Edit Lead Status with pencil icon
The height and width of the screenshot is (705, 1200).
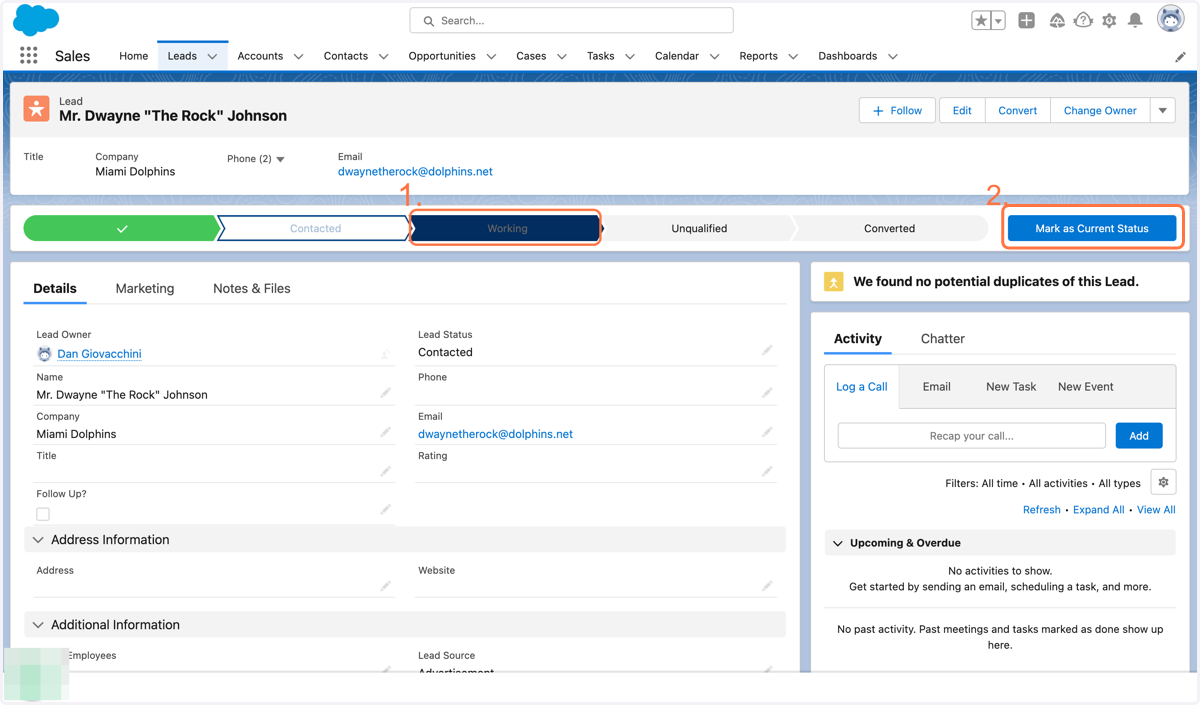click(767, 351)
